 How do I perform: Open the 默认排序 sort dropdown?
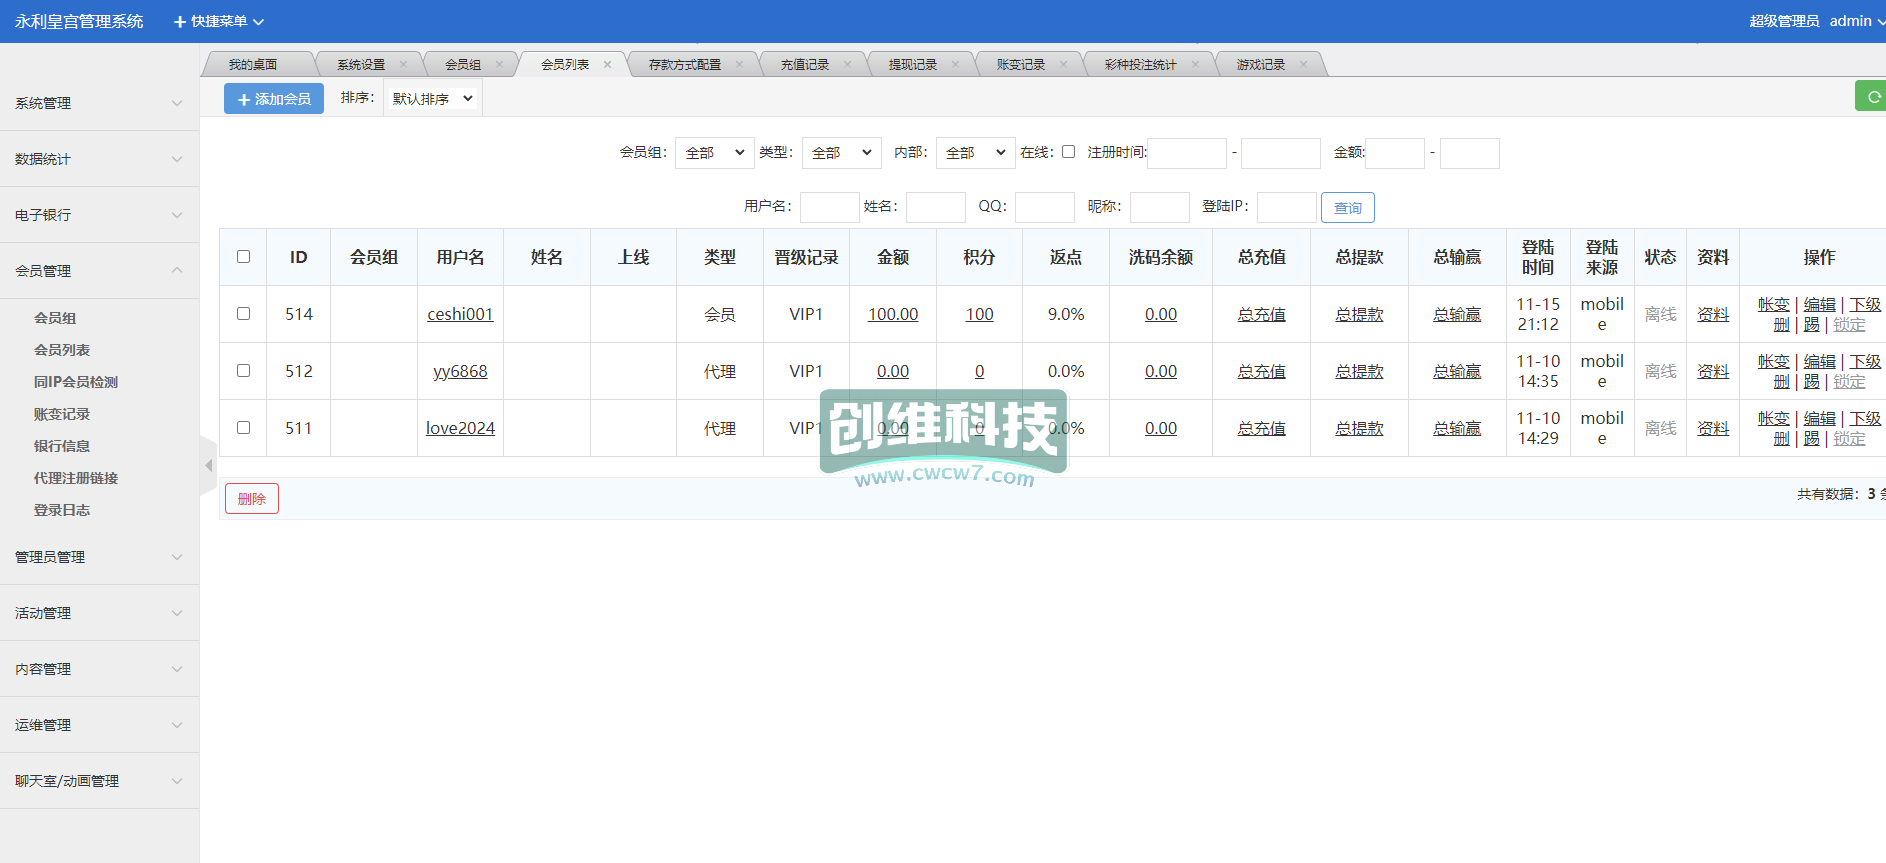click(432, 98)
